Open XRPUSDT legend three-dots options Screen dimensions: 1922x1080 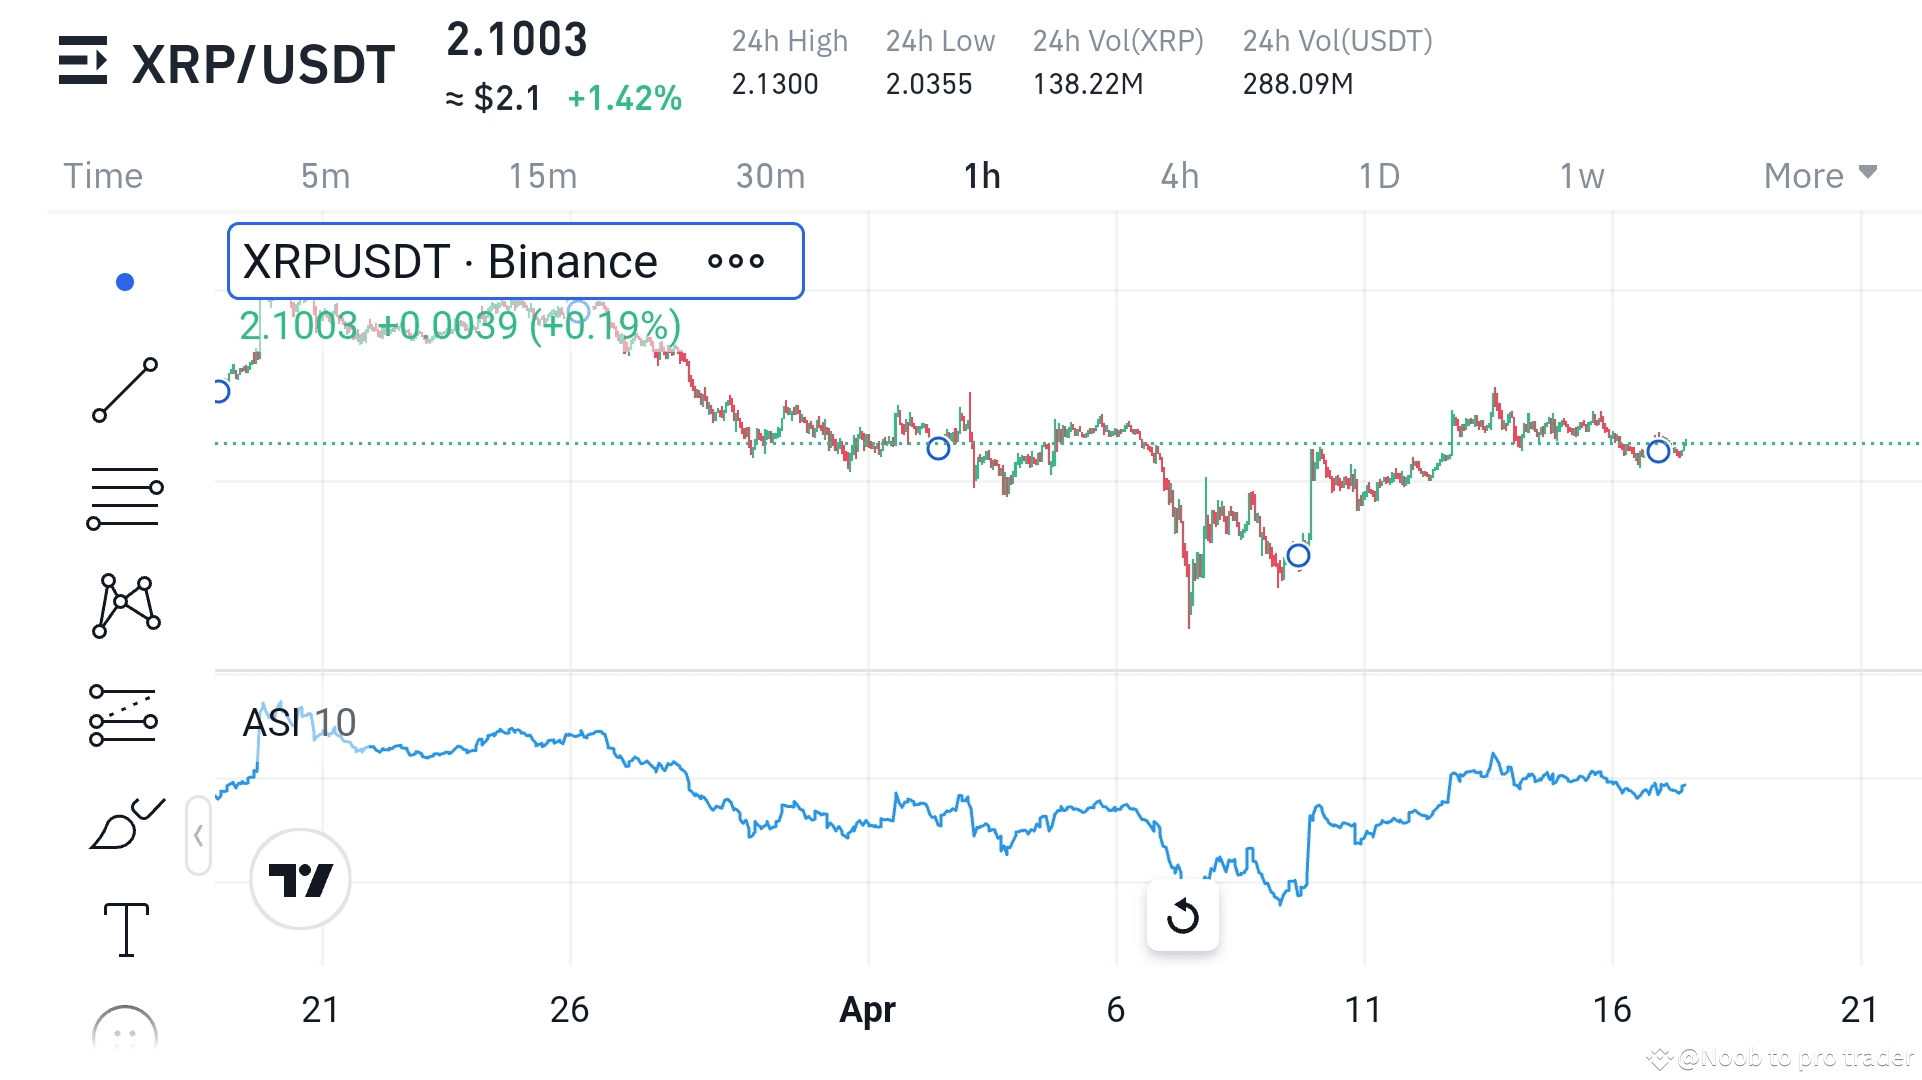(735, 262)
